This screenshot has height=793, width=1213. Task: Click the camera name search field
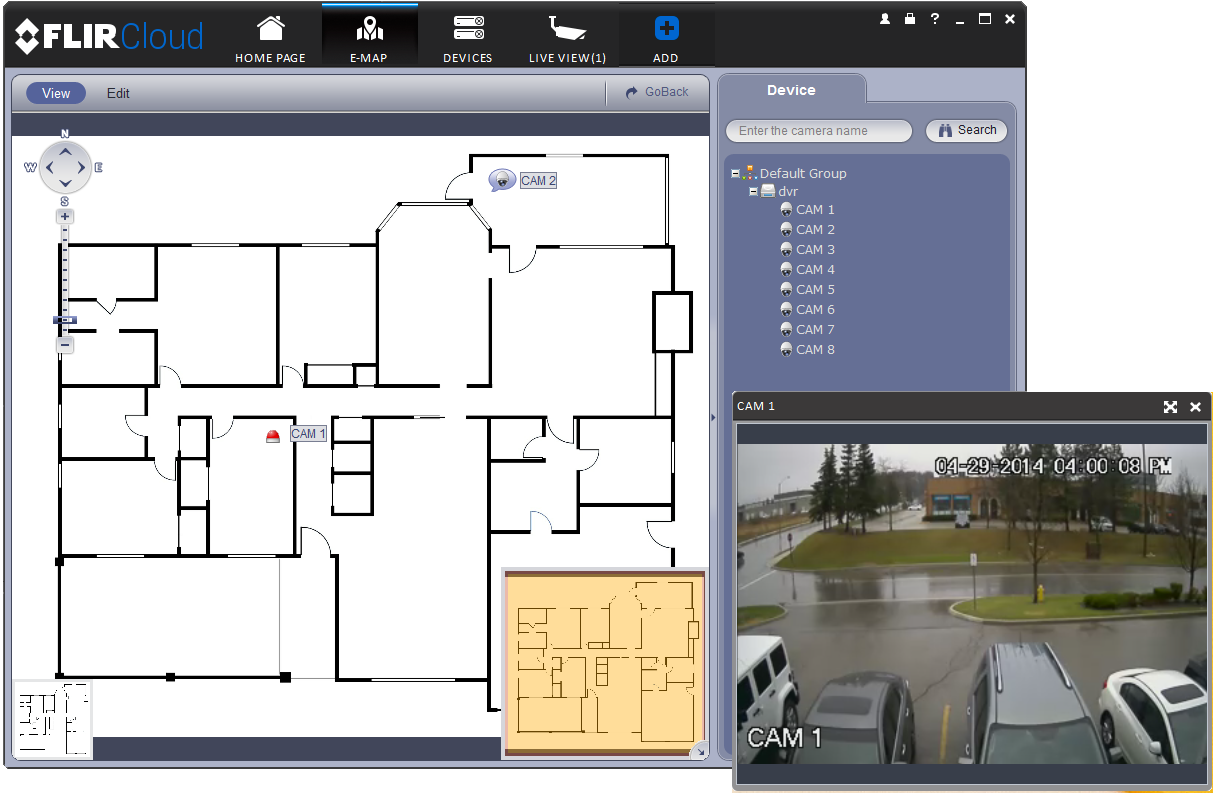819,131
